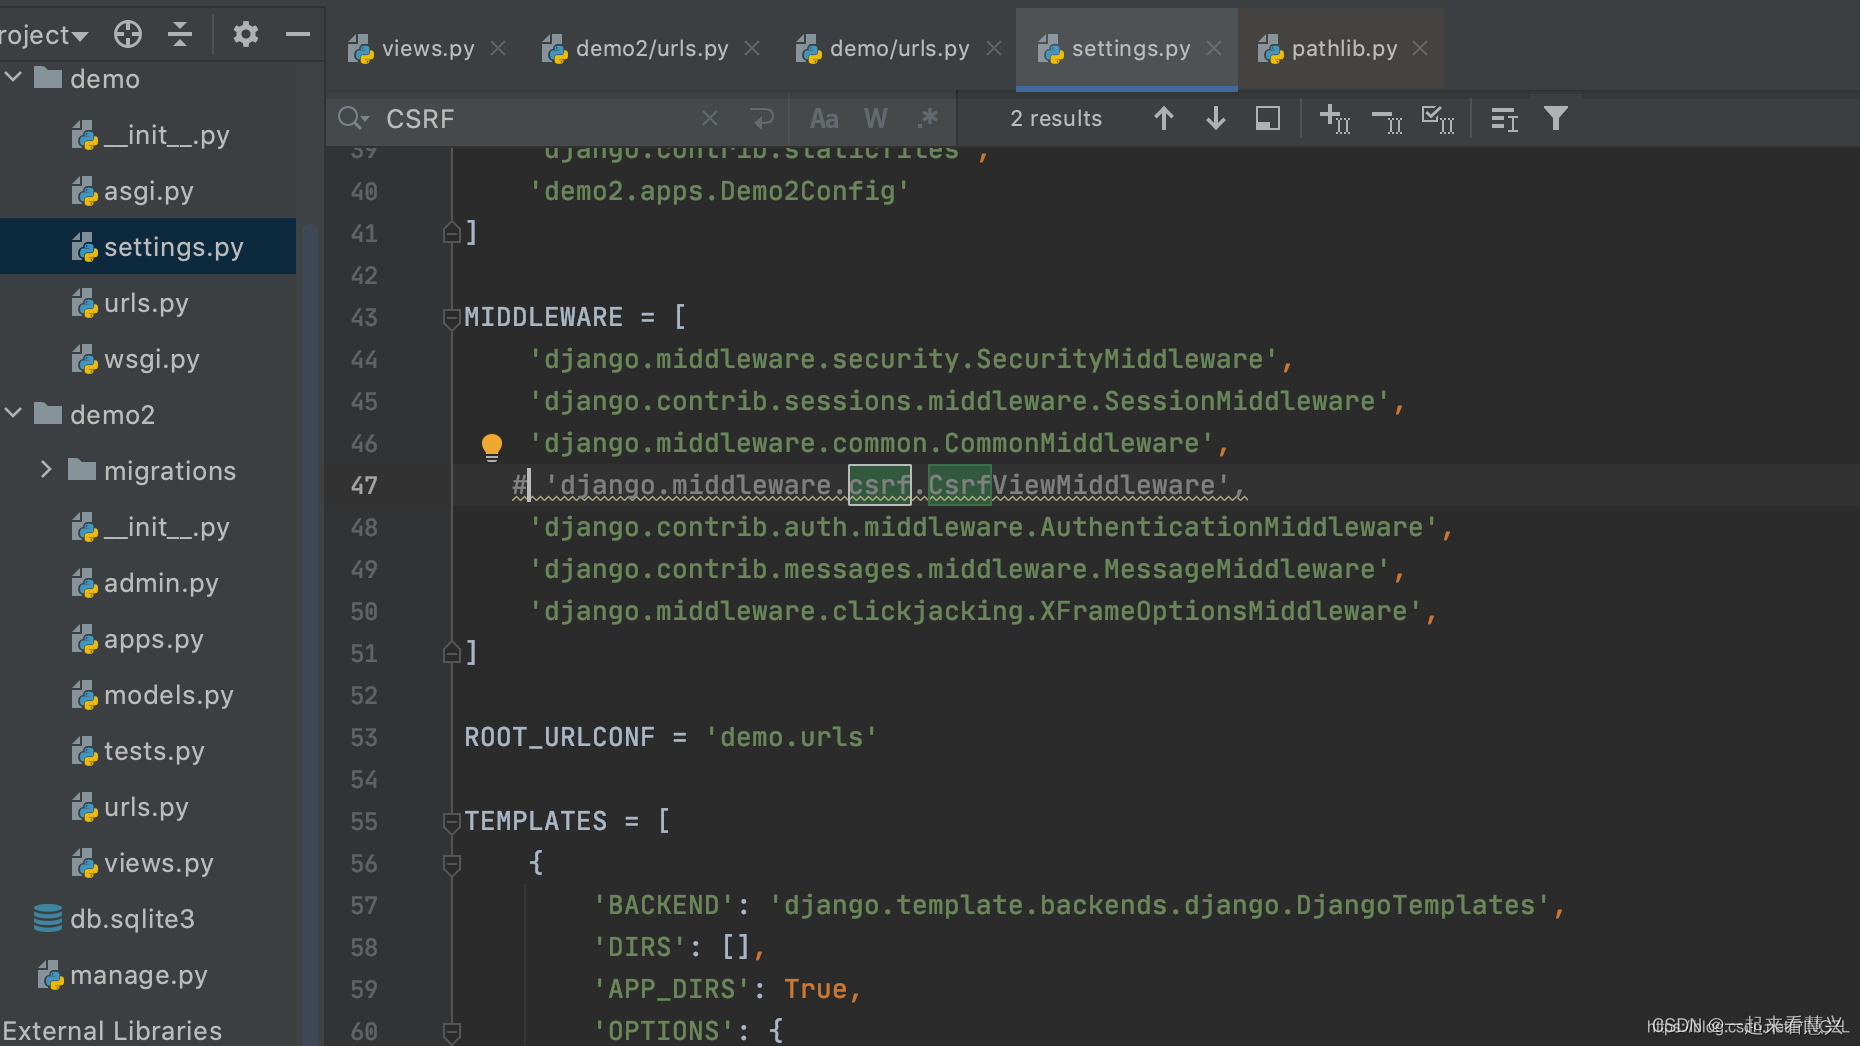This screenshot has height=1046, width=1860.
Task: Open search results in find window
Action: (1267, 119)
